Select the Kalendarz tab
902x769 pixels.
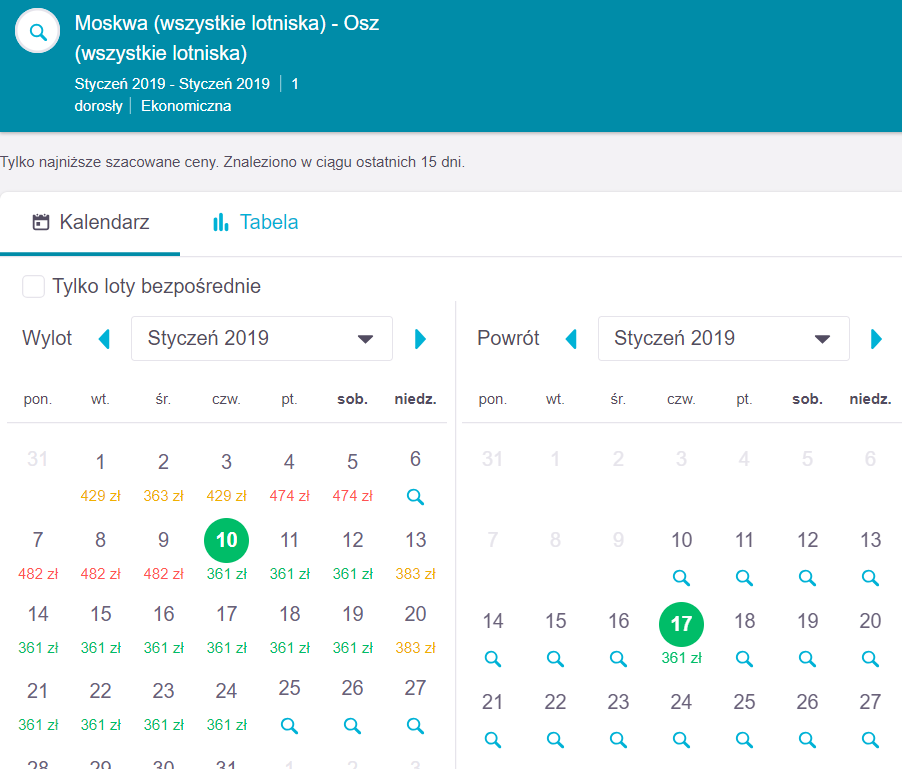90,222
